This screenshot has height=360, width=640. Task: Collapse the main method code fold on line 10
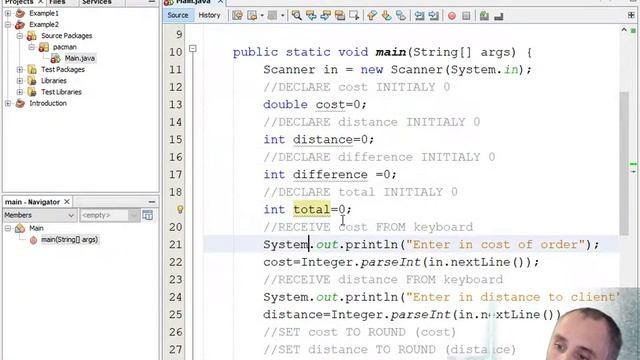click(x=193, y=49)
